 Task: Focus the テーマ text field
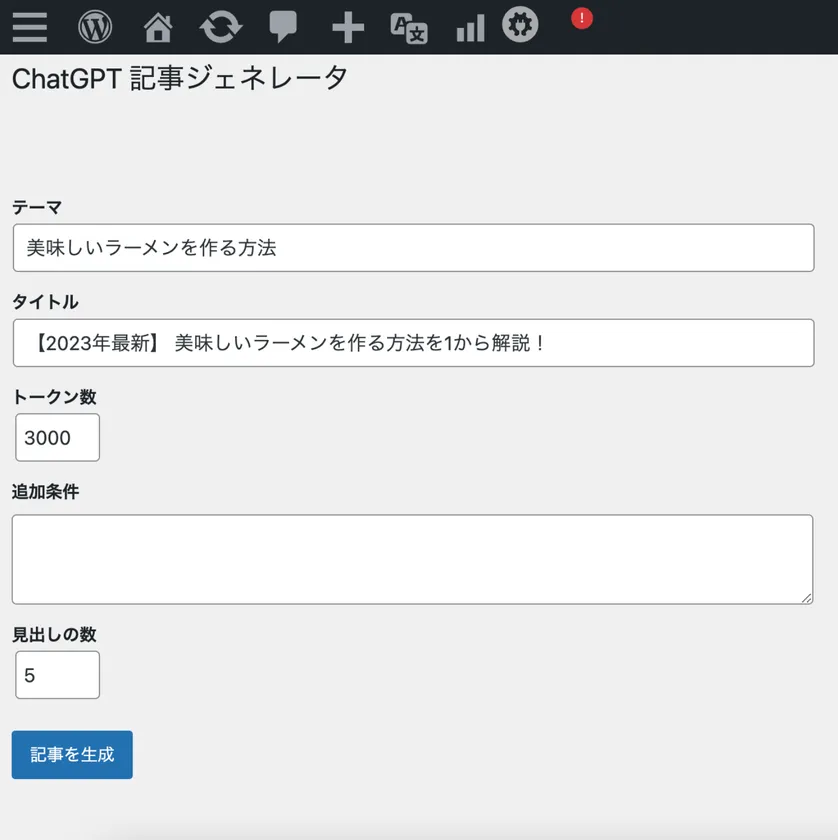click(x=413, y=248)
